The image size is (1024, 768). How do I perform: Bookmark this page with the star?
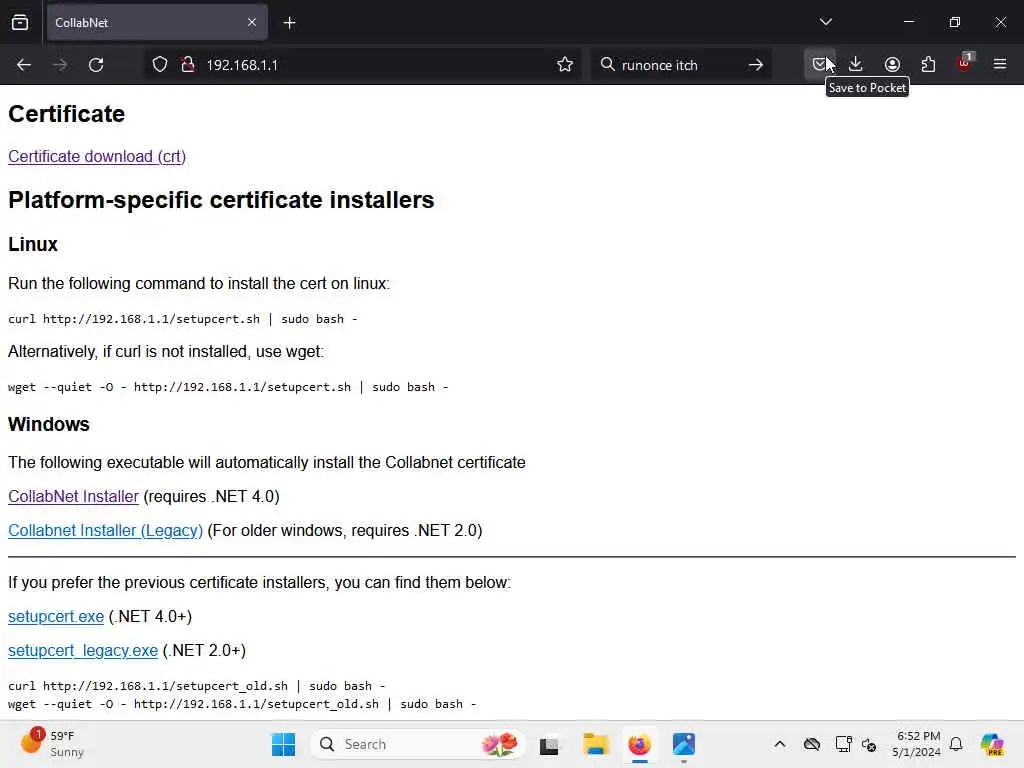(565, 65)
